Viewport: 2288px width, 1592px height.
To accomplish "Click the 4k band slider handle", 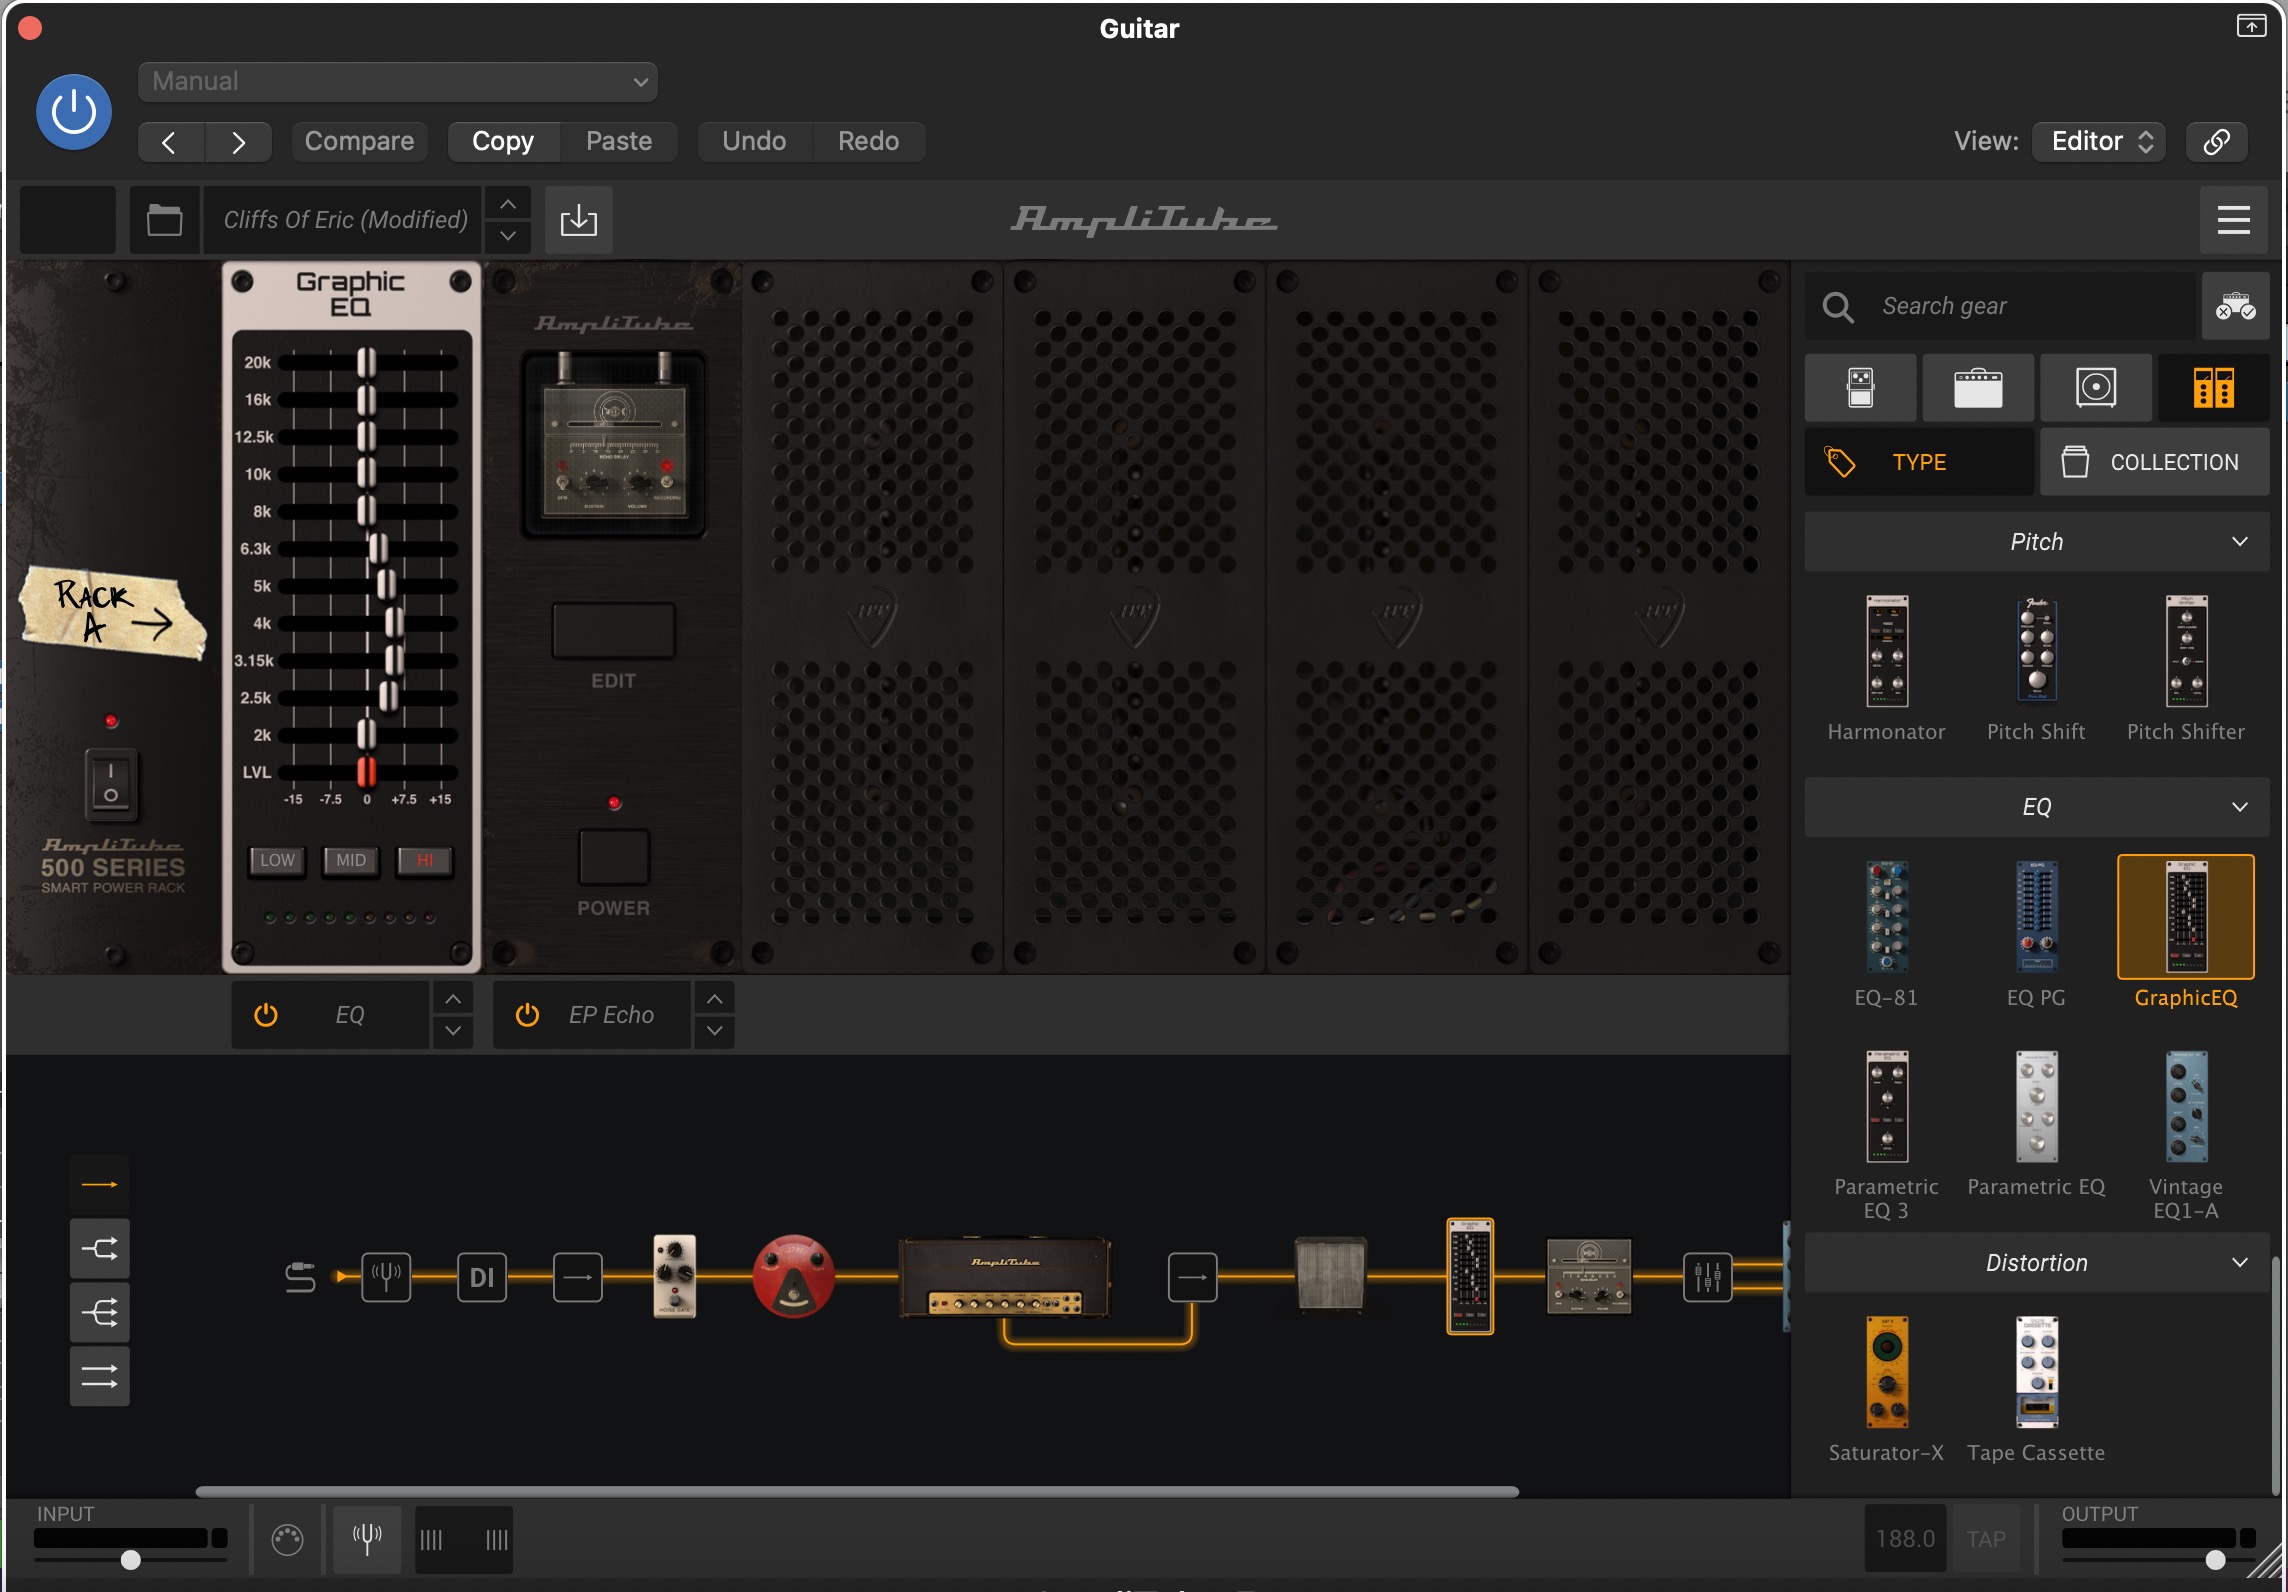I will click(394, 623).
